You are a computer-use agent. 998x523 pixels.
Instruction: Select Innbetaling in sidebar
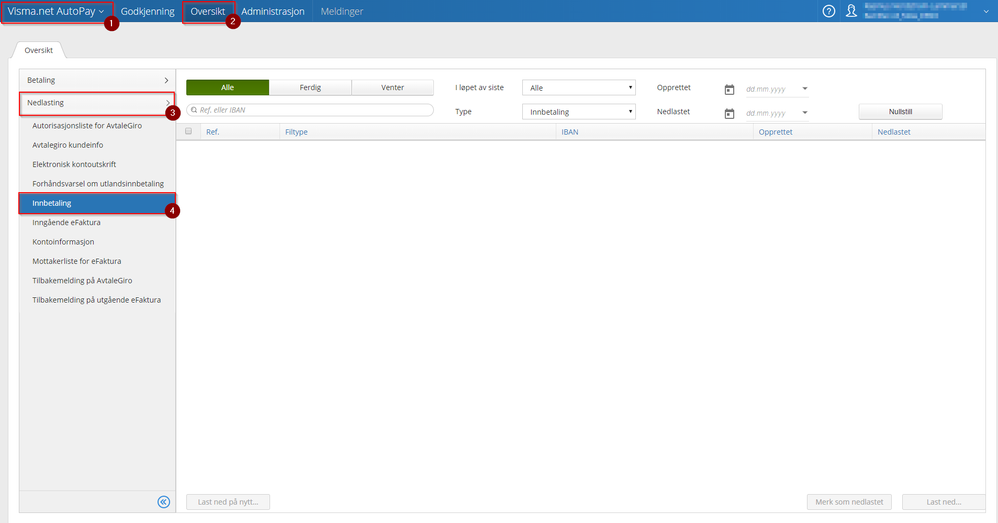click(x=97, y=204)
